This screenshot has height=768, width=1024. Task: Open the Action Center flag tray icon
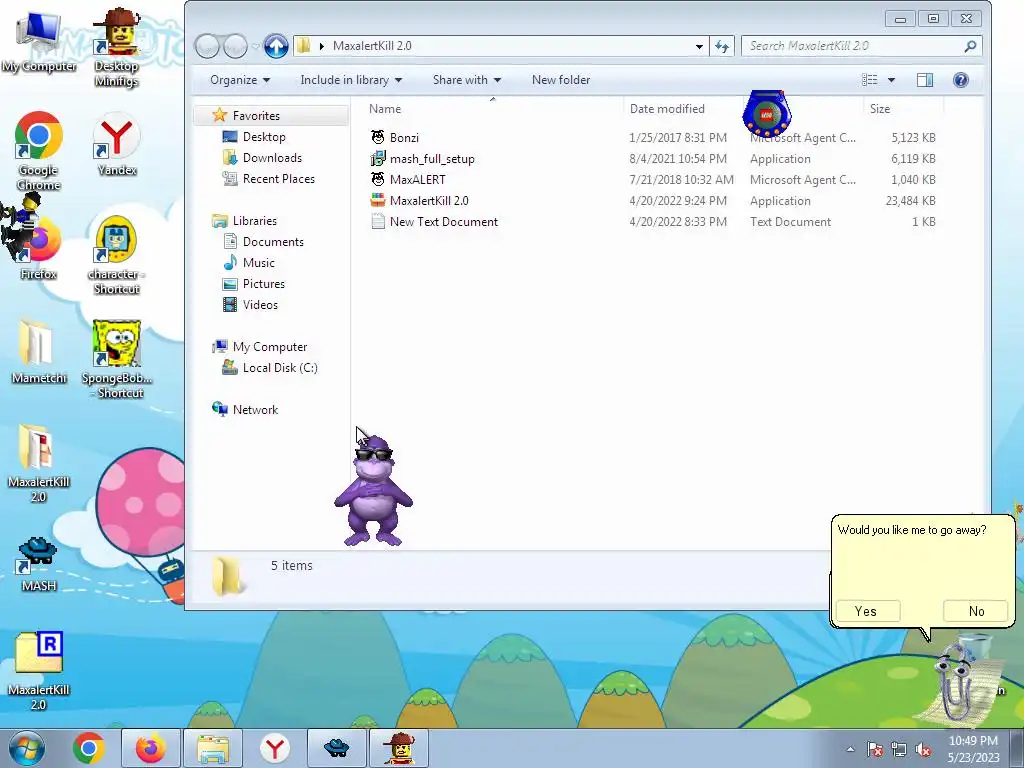click(x=875, y=750)
